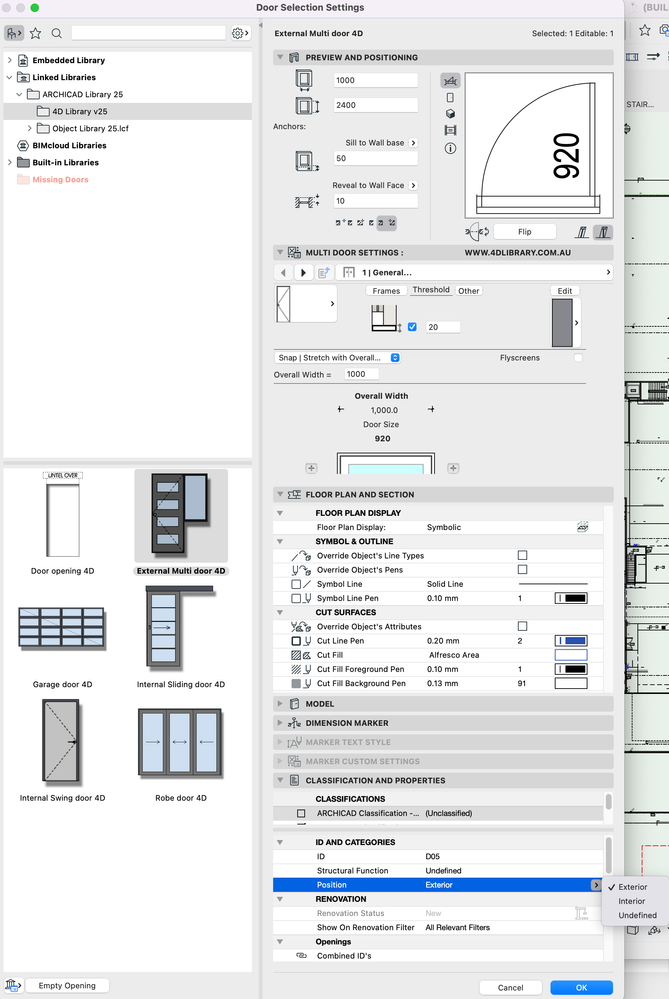Click the Empty Opening button
Viewport: 669px width, 999px height.
(67, 985)
